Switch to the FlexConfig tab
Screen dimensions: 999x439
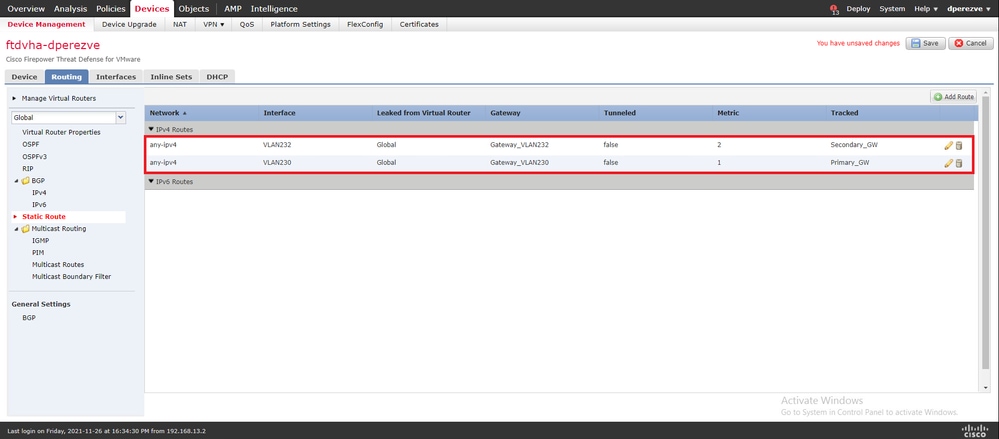click(x=365, y=24)
